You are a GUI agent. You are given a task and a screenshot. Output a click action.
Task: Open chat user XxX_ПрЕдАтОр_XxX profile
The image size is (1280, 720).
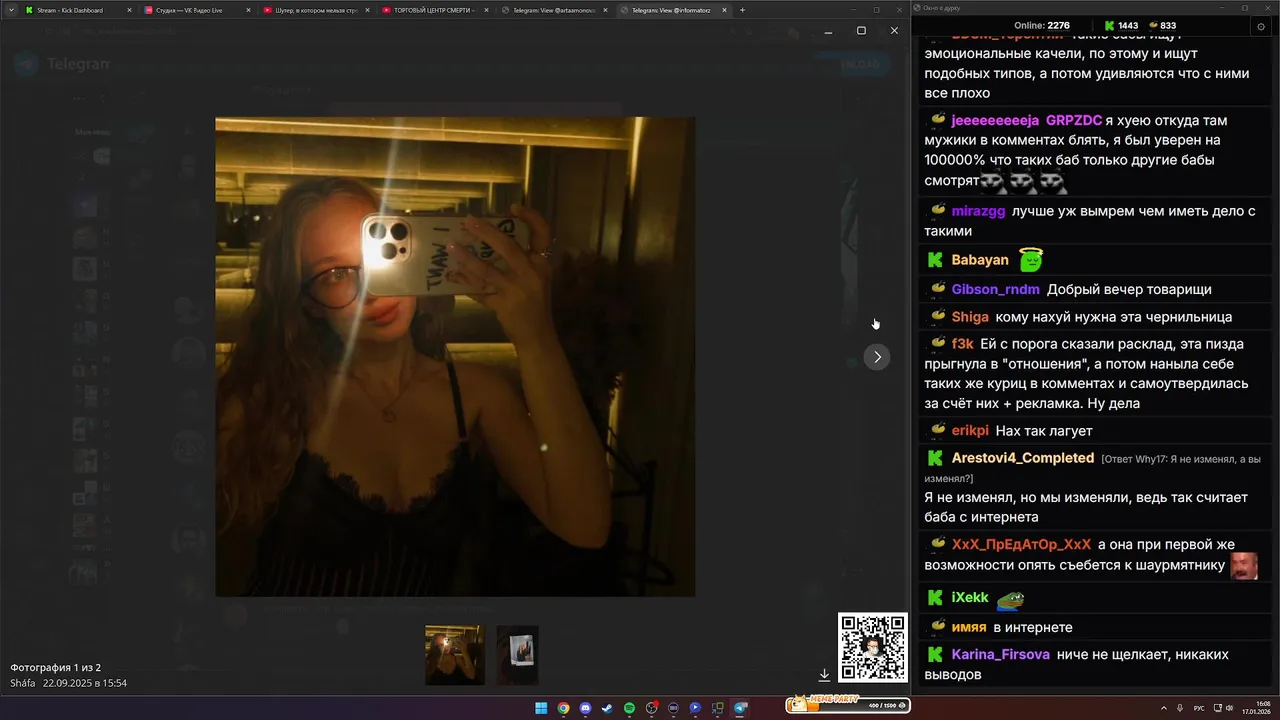(x=1021, y=545)
